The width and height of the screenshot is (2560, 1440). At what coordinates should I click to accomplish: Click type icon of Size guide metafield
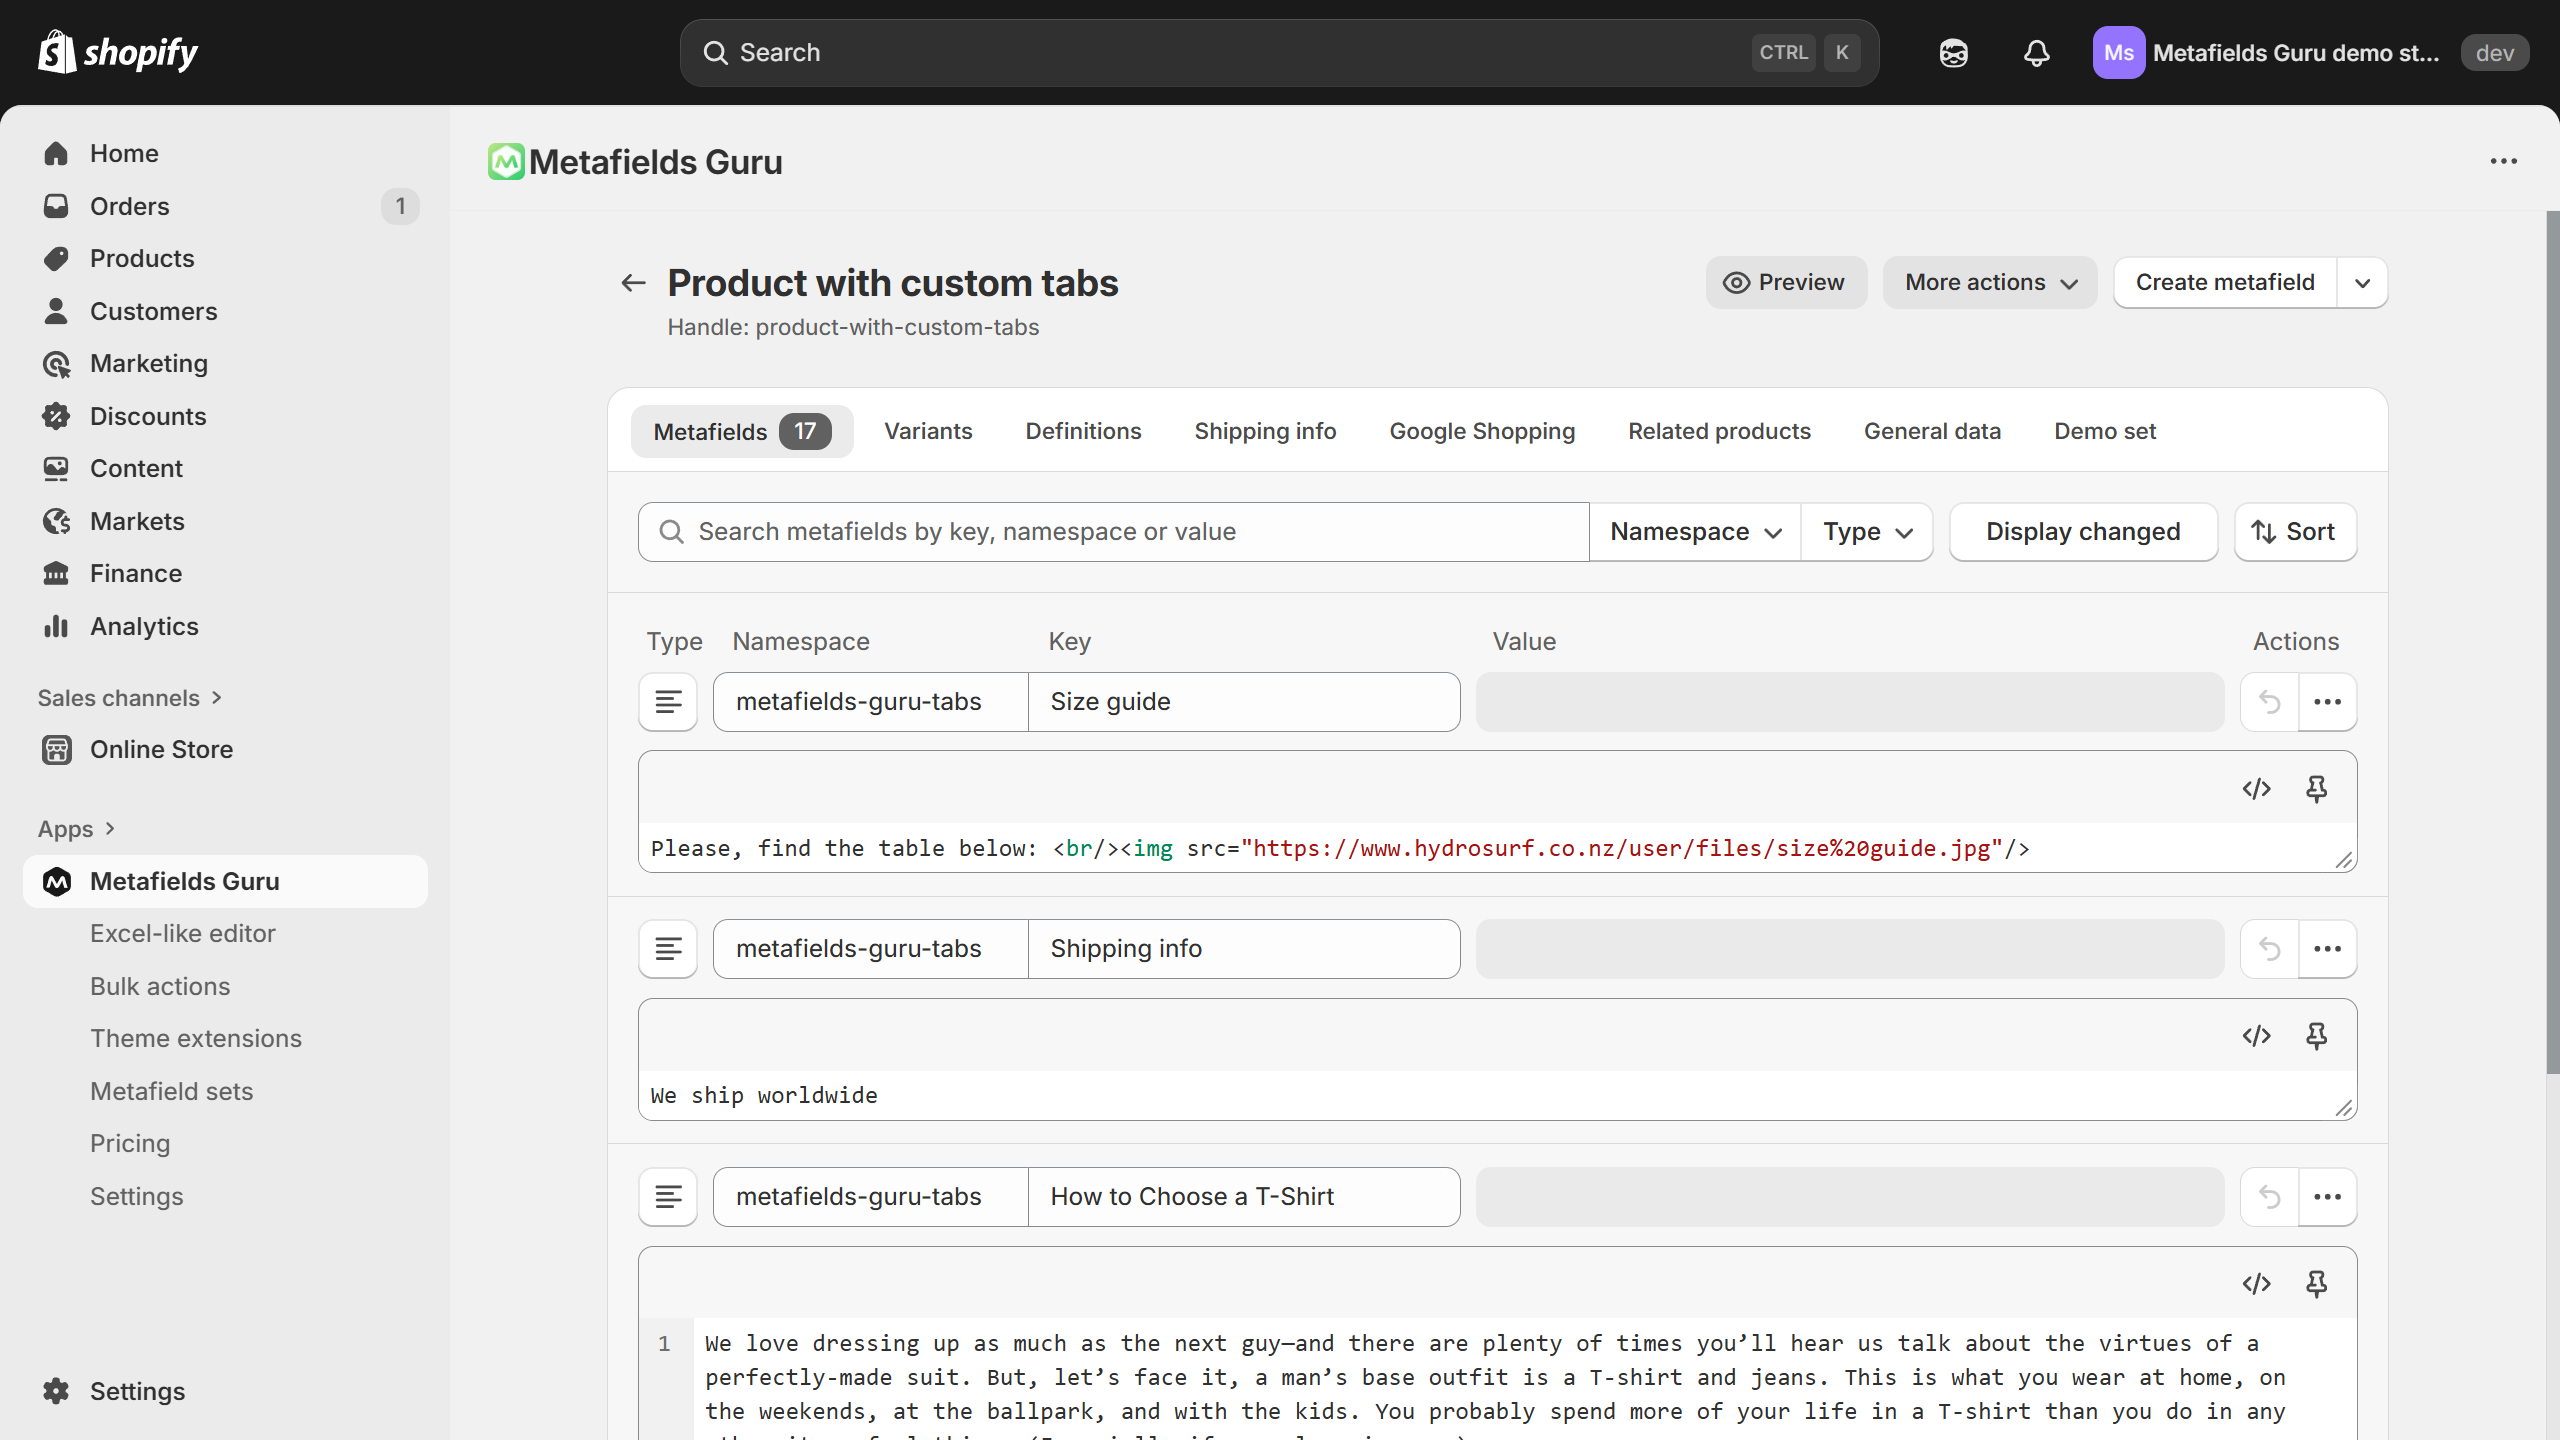pos(668,702)
